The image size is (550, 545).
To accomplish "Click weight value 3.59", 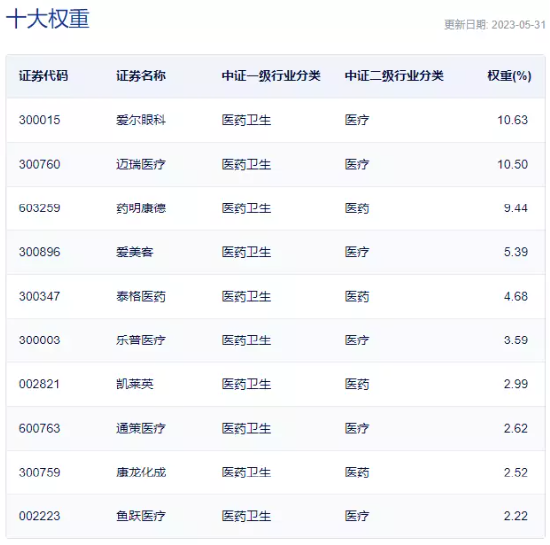I will tap(516, 340).
